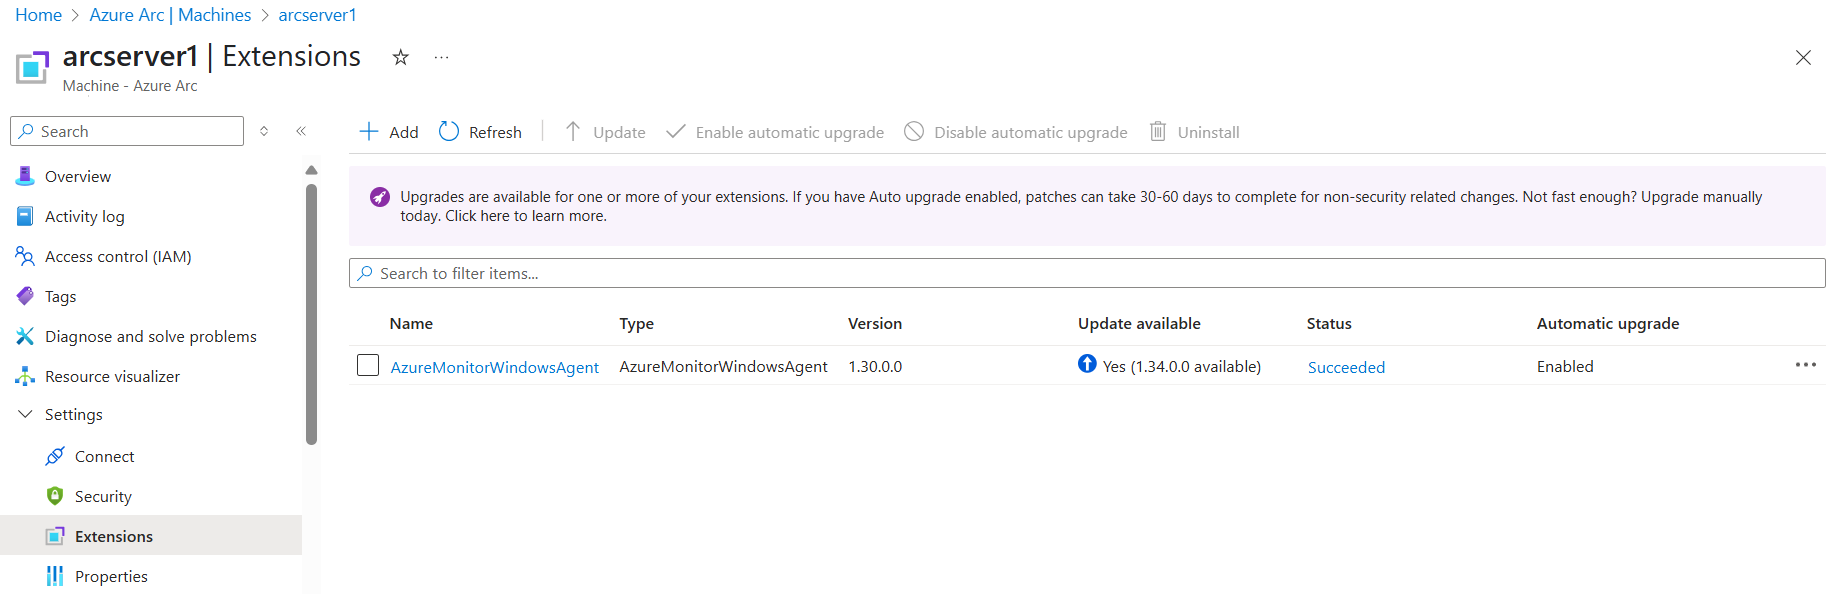Viewport: 1826px width, 594px height.
Task: Open the Properties menu item
Action: (111, 576)
